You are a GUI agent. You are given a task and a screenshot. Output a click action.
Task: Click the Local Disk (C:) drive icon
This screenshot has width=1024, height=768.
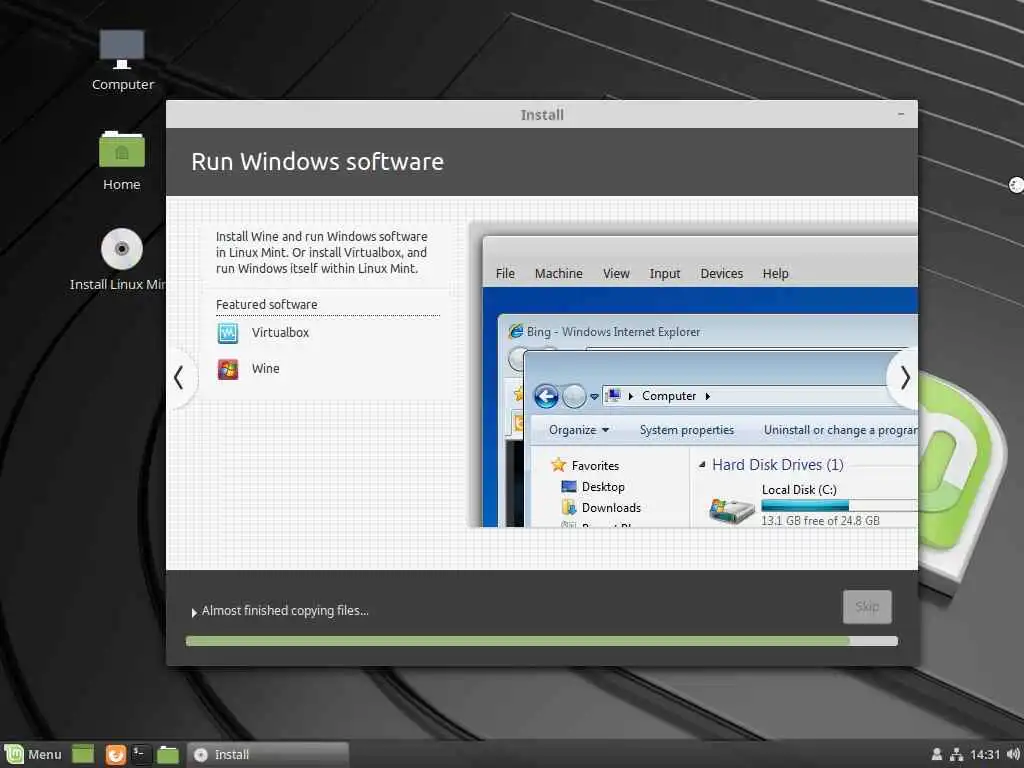[732, 510]
